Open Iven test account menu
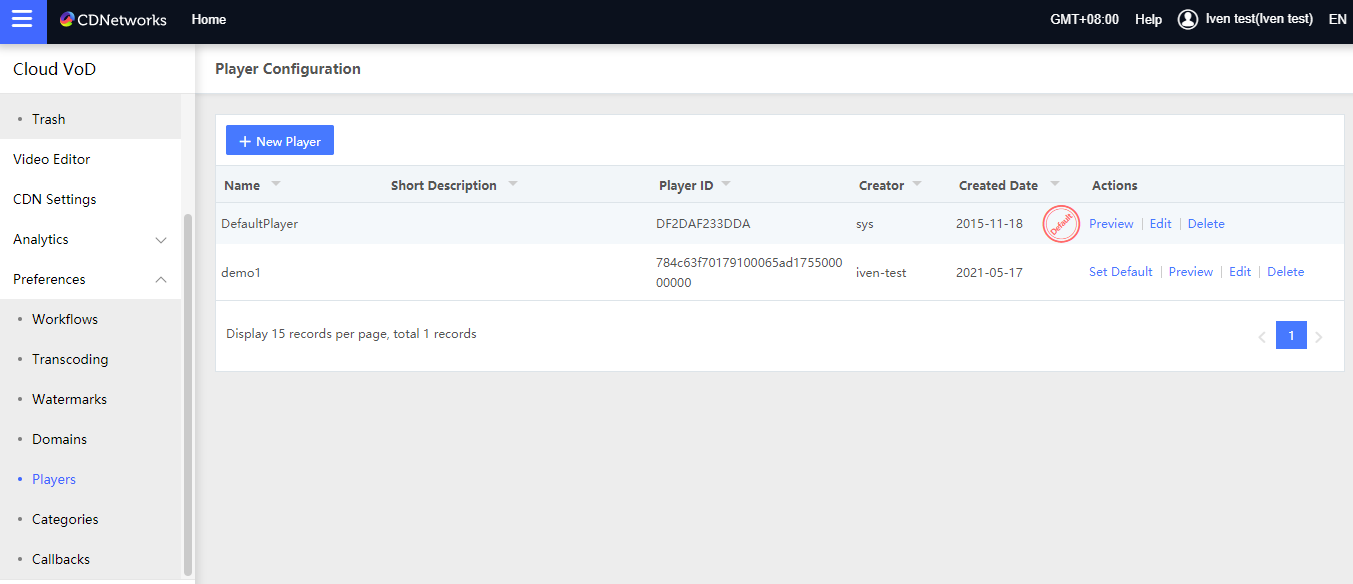The image size is (1353, 584). [1259, 19]
